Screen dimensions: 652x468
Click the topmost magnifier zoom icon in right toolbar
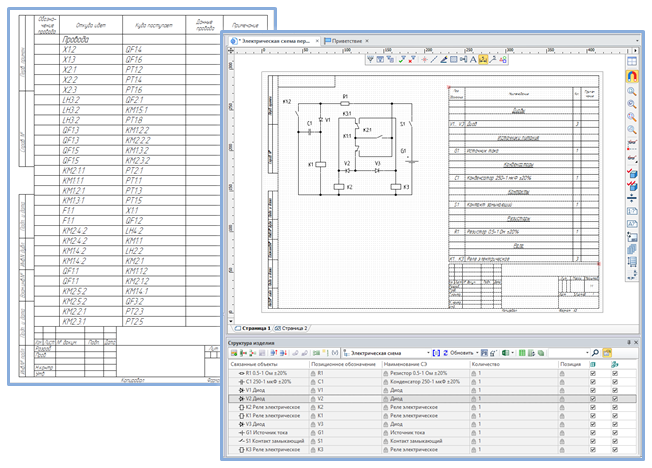631,91
